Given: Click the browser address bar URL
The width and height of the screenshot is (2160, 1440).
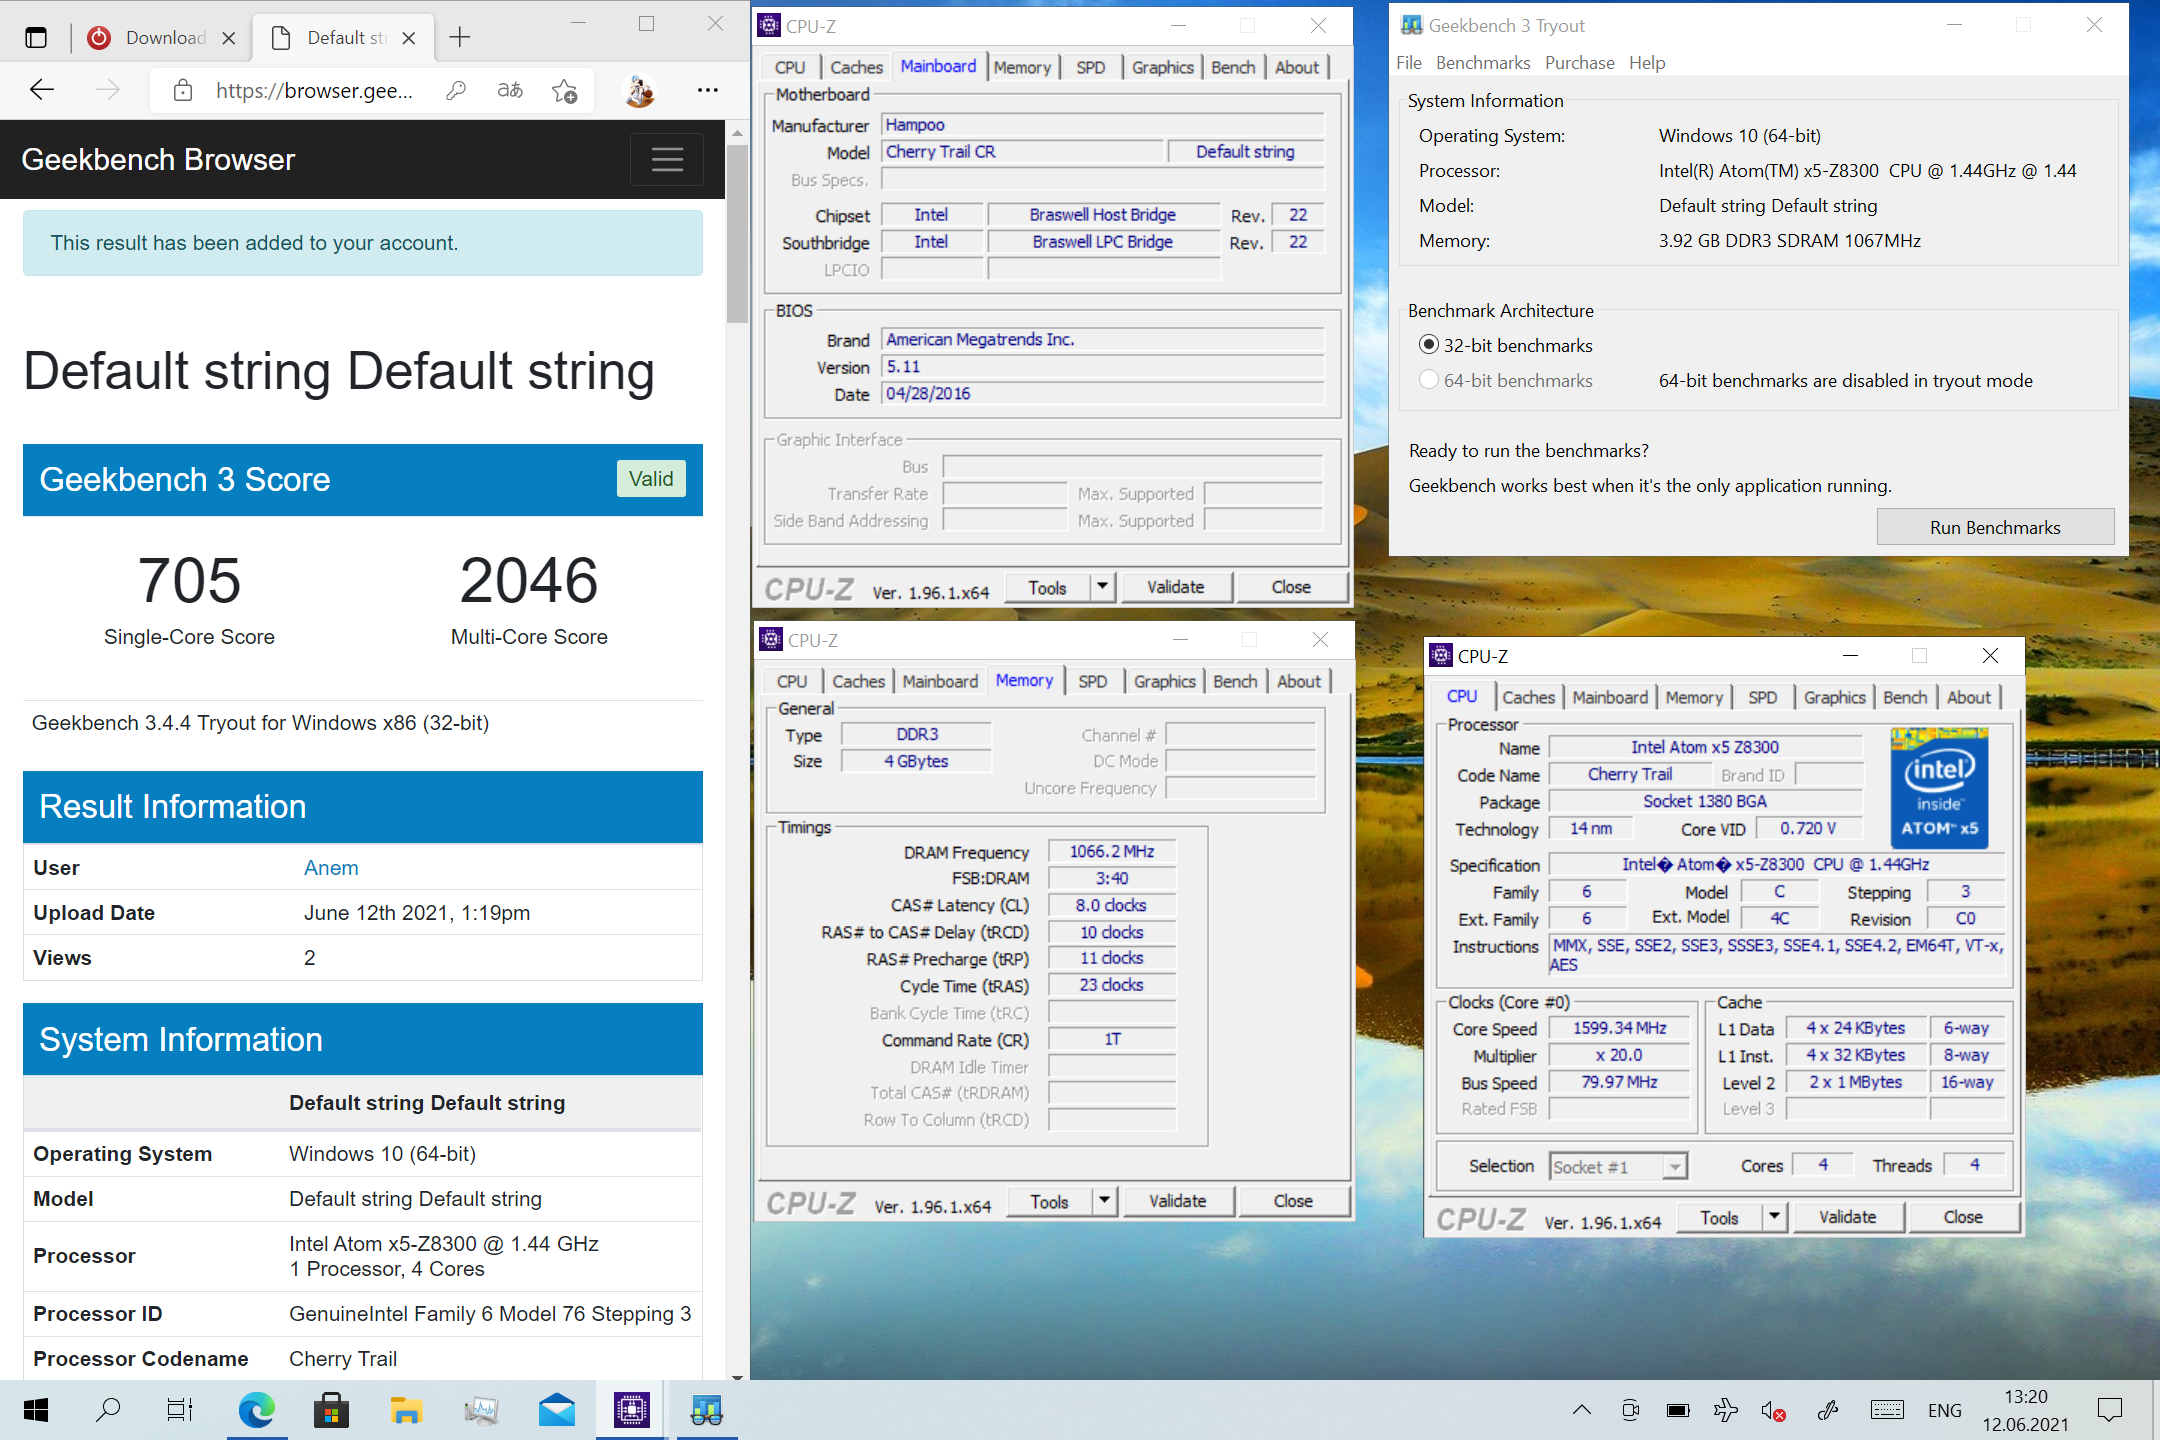Looking at the screenshot, I should coord(314,91).
